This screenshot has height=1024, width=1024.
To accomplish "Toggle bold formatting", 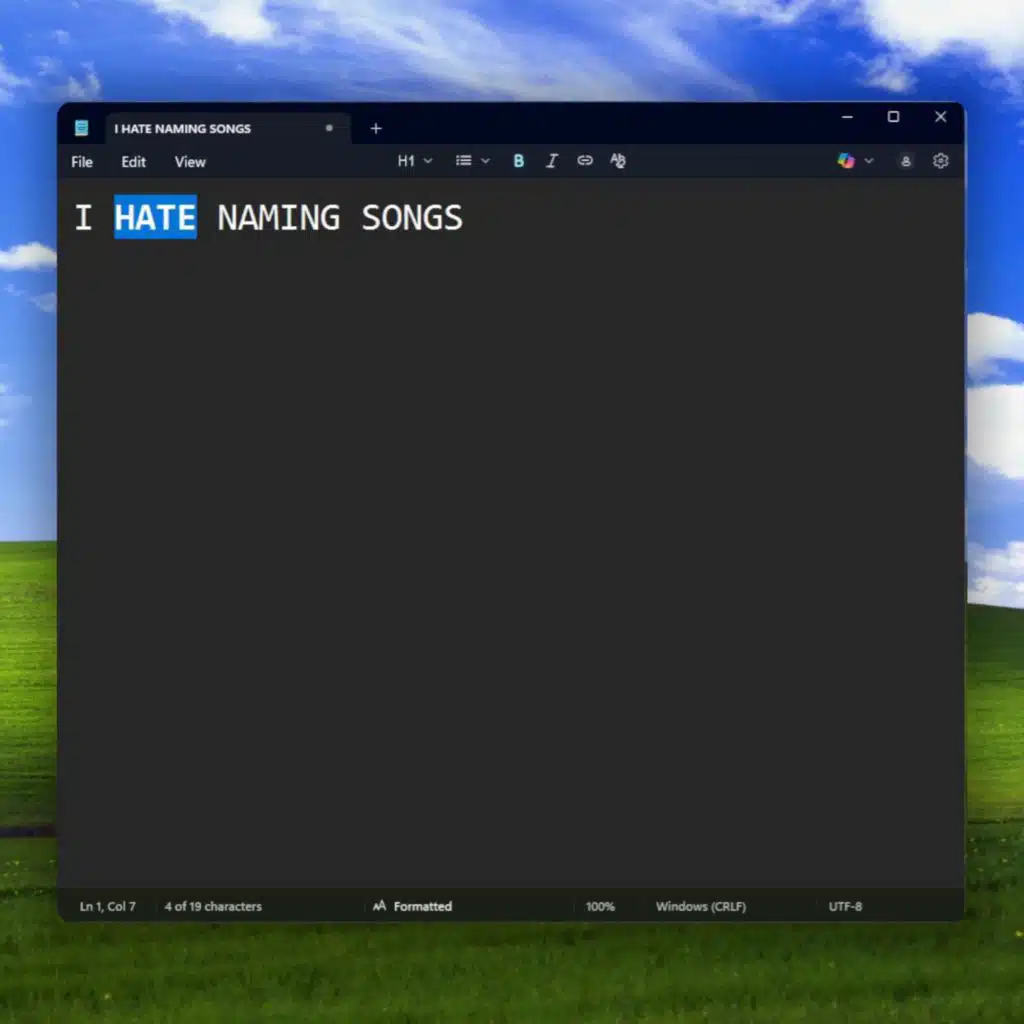I will click(519, 161).
